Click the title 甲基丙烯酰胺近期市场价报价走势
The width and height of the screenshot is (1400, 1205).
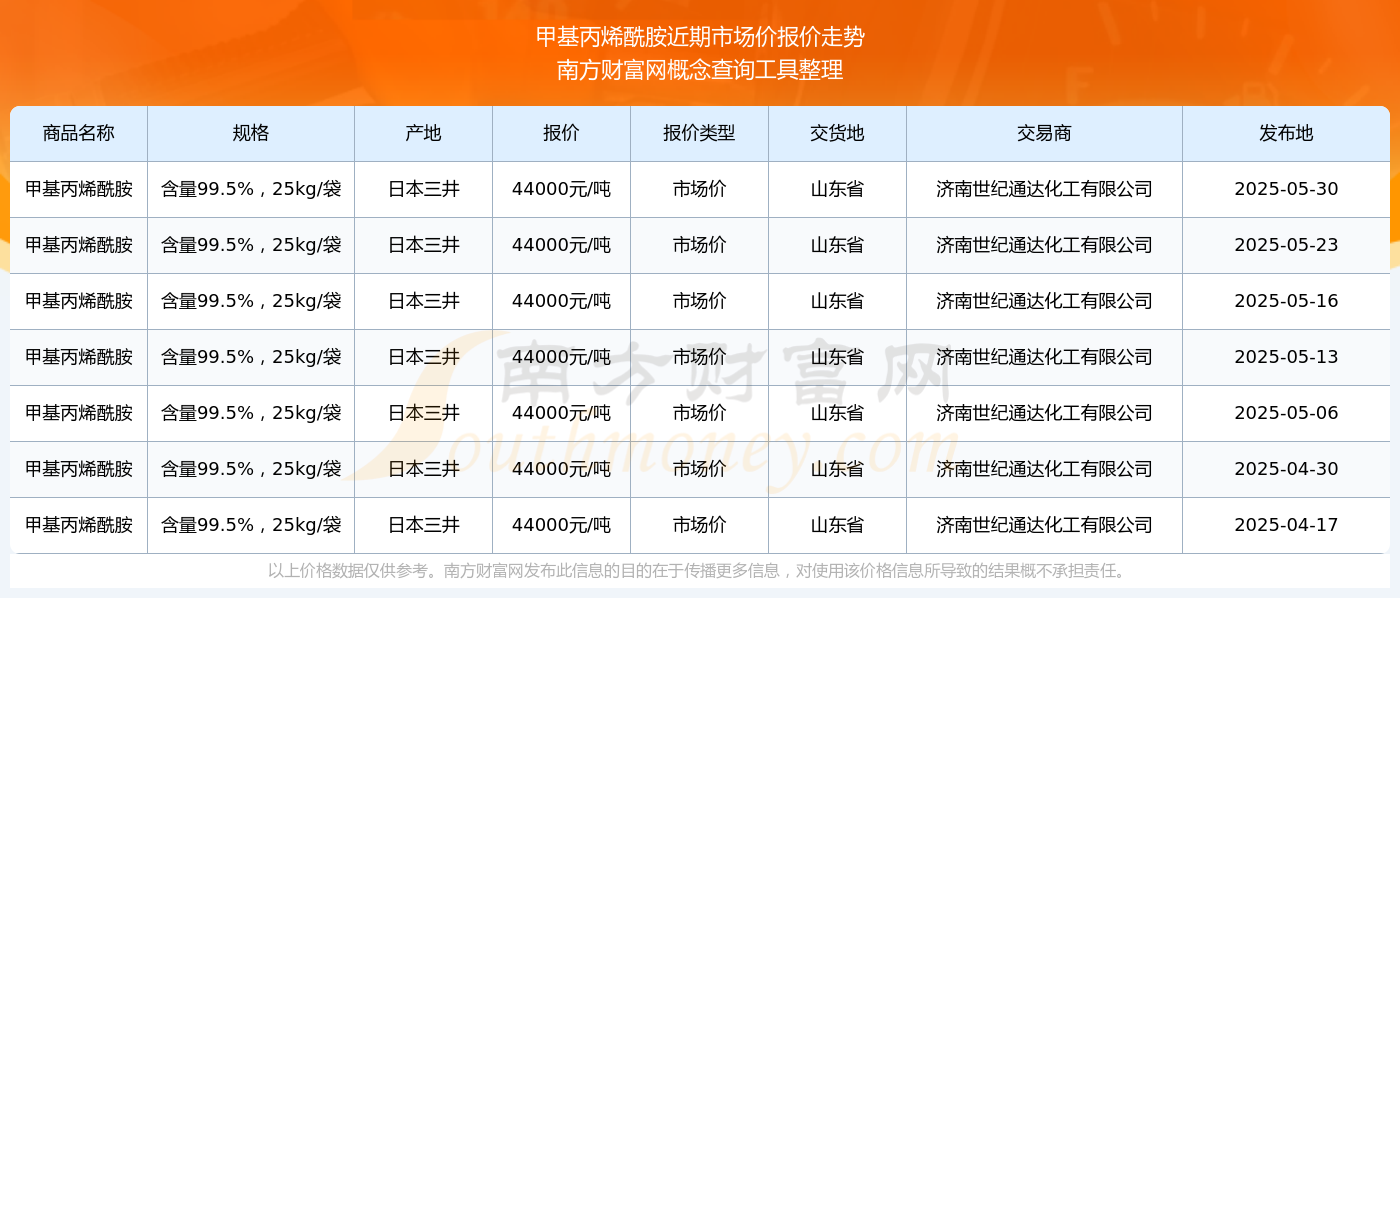tap(700, 37)
